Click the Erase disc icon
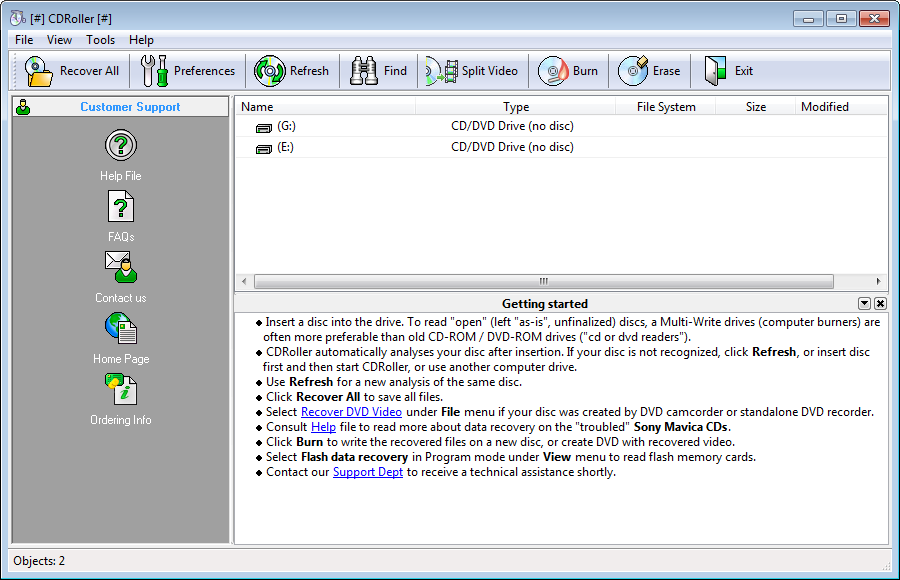The height and width of the screenshot is (580, 900). (633, 71)
